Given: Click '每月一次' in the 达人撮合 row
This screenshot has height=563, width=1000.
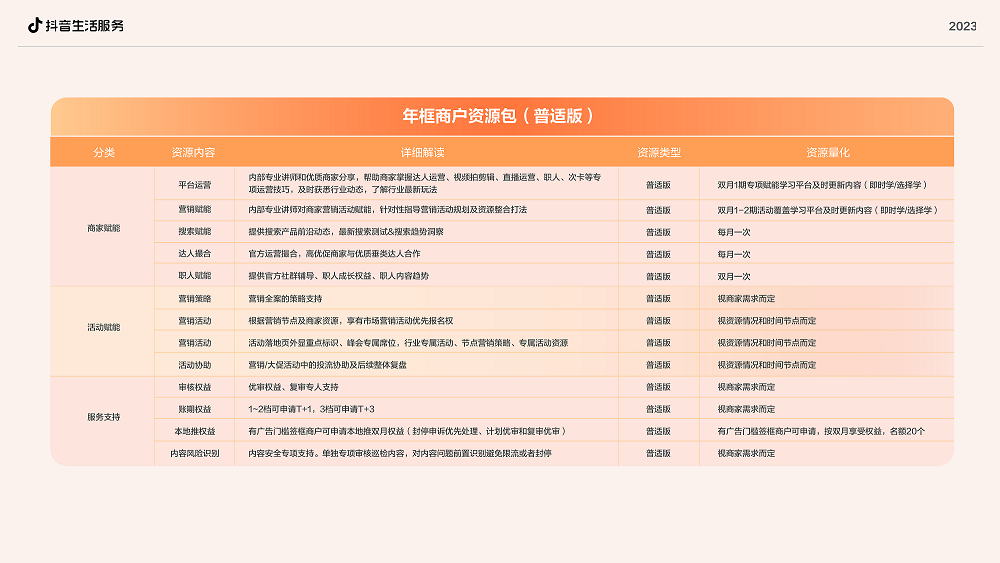Looking at the screenshot, I should click(733, 254).
